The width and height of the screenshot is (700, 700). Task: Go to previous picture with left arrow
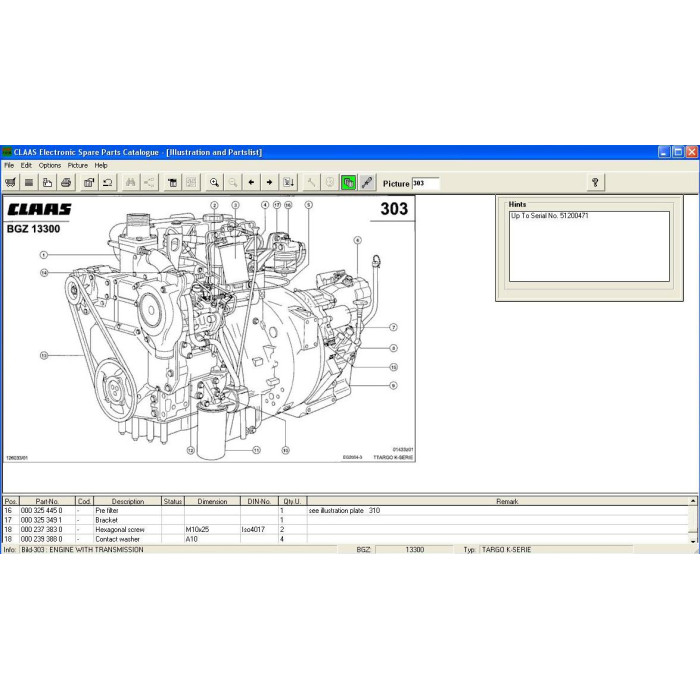coord(251,183)
